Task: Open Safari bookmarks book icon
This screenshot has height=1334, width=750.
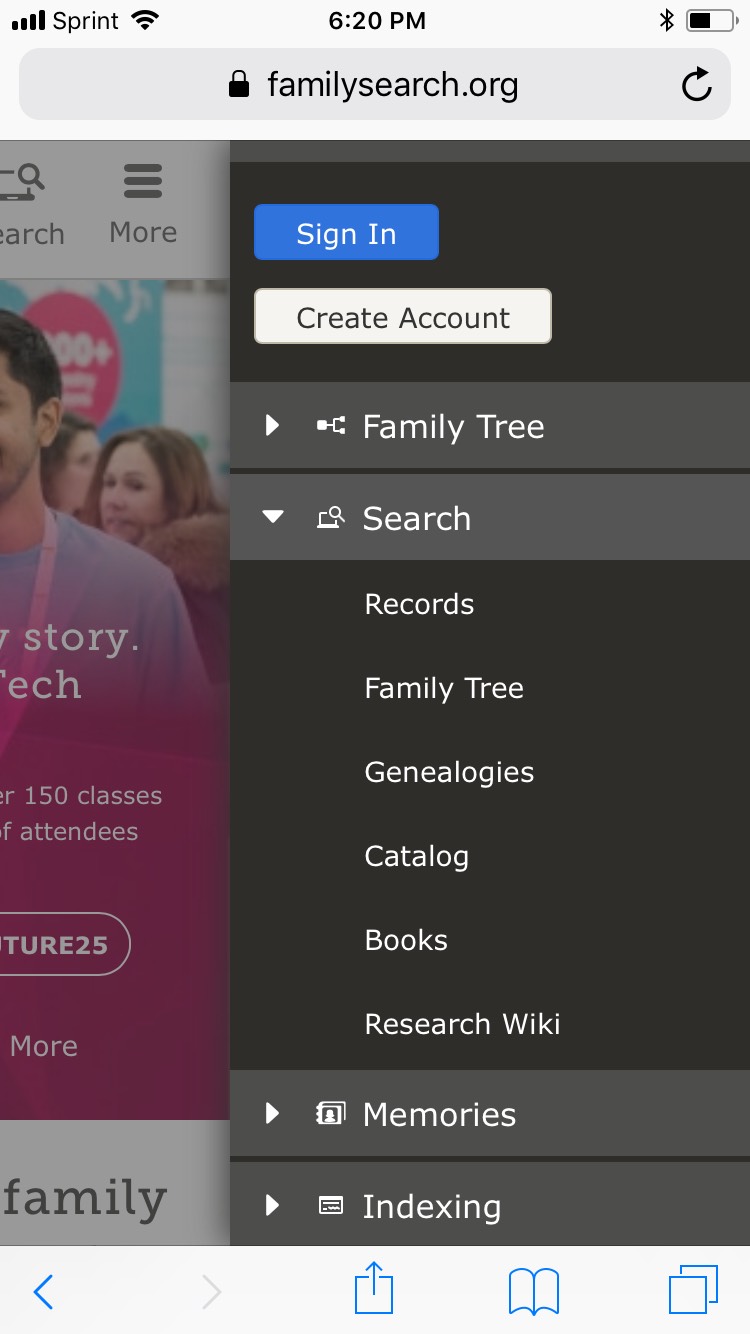Action: coord(534,1292)
